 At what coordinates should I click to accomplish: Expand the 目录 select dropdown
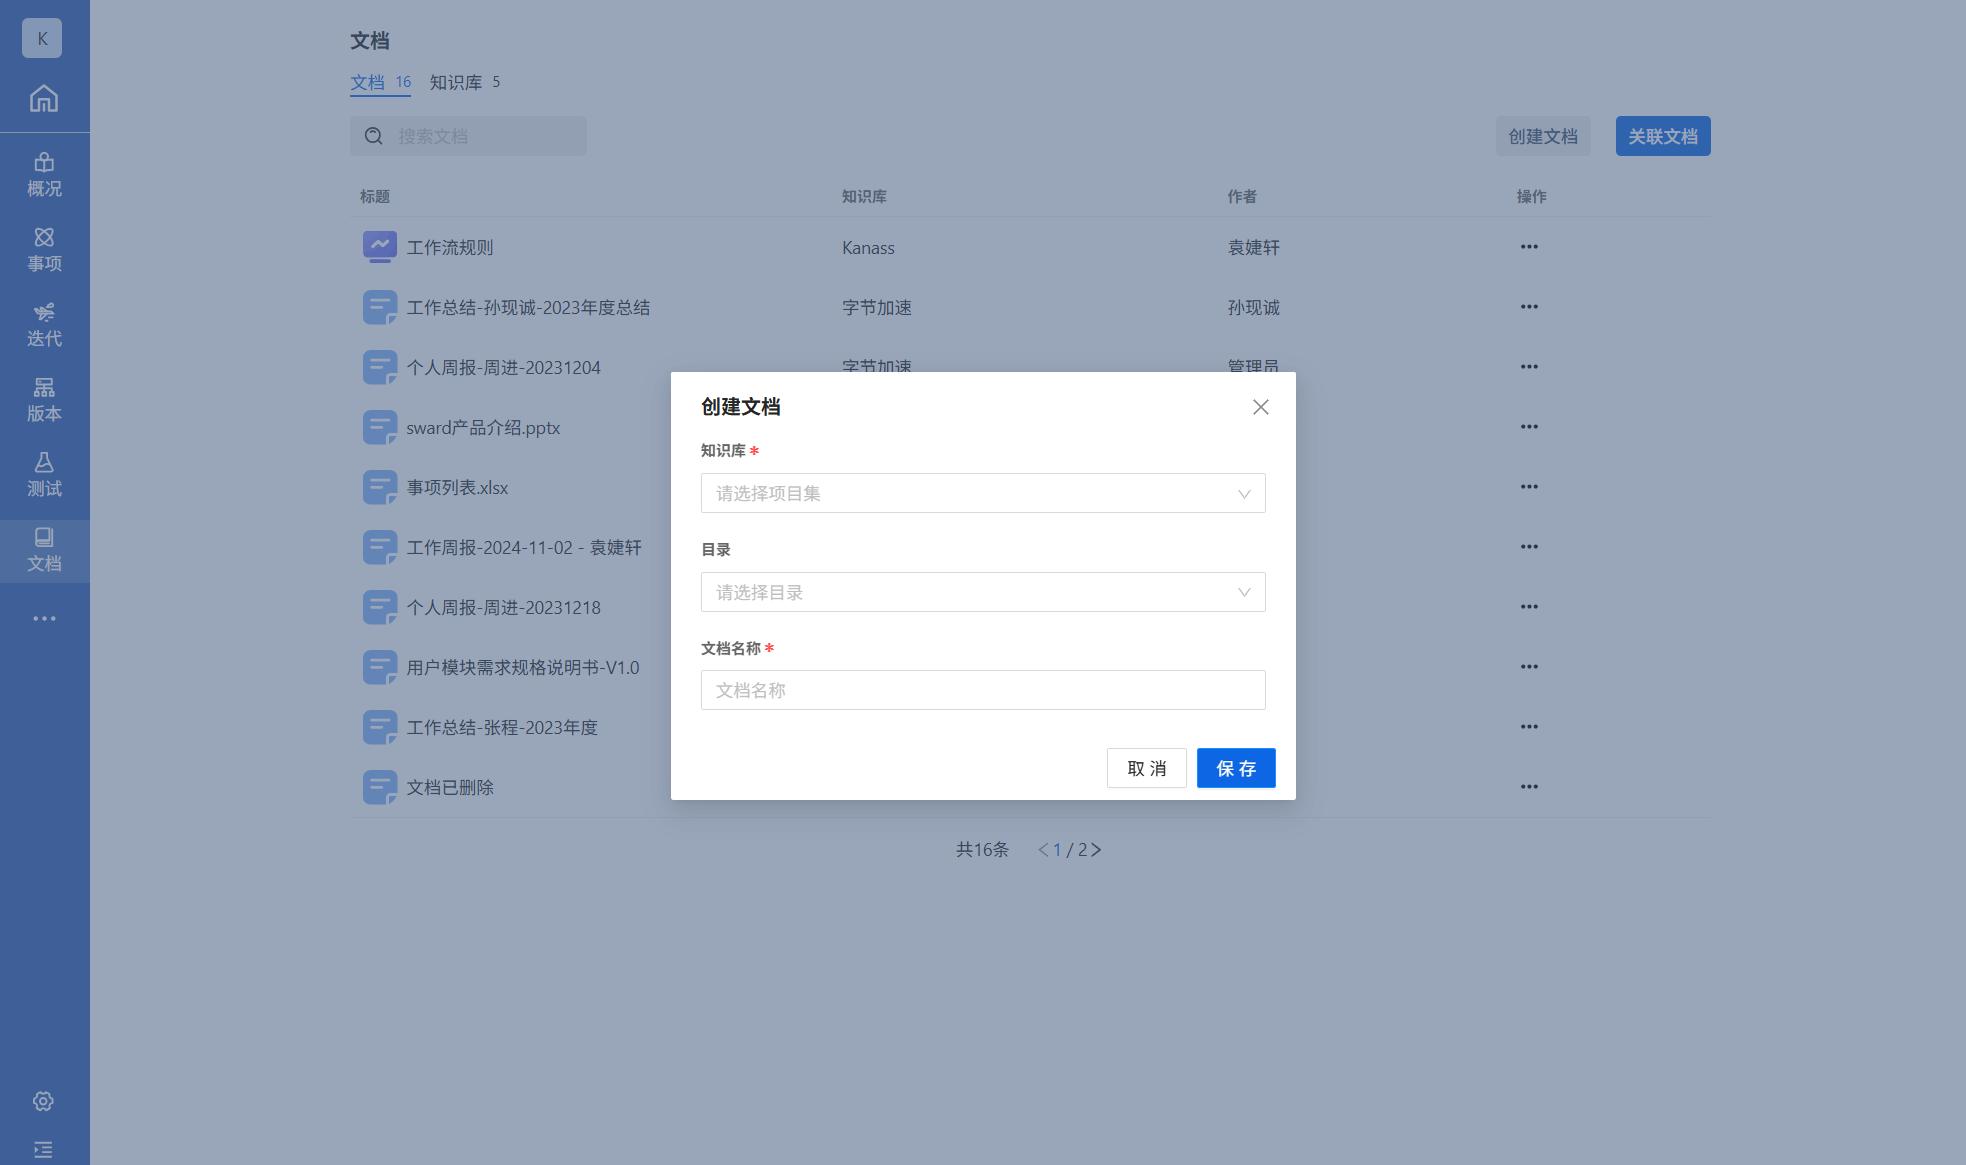[x=982, y=592]
